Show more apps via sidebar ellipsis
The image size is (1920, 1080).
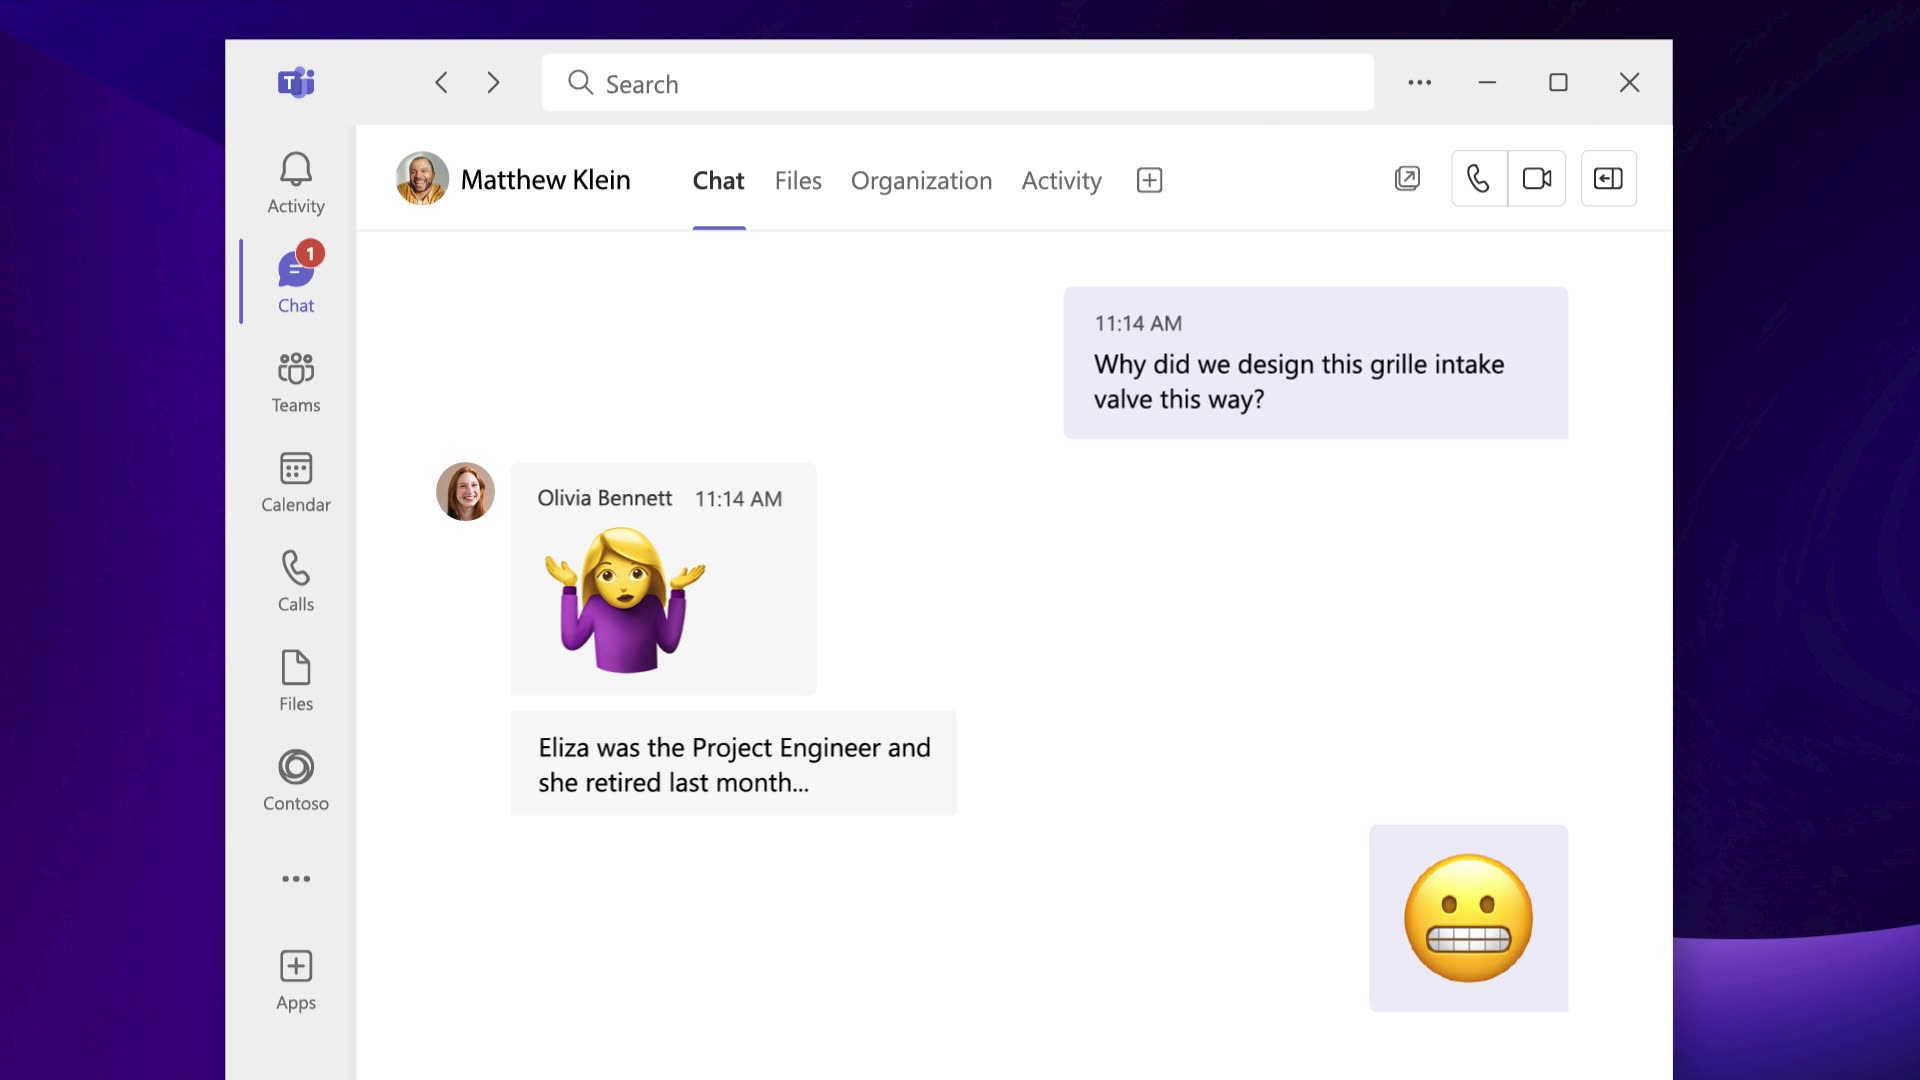click(296, 879)
